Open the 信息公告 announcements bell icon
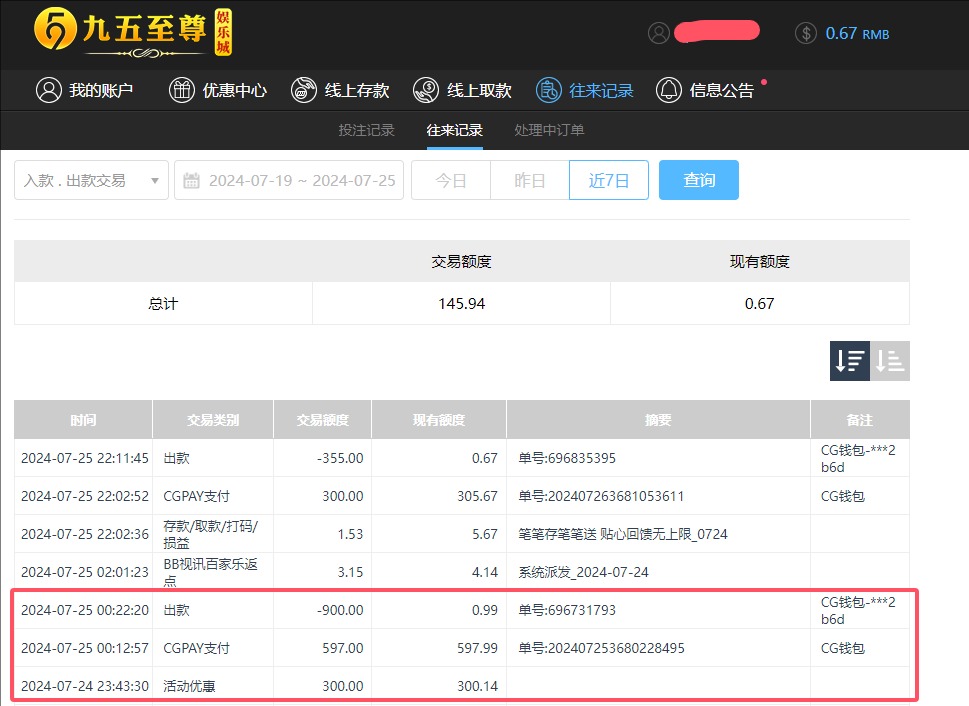 coord(671,89)
